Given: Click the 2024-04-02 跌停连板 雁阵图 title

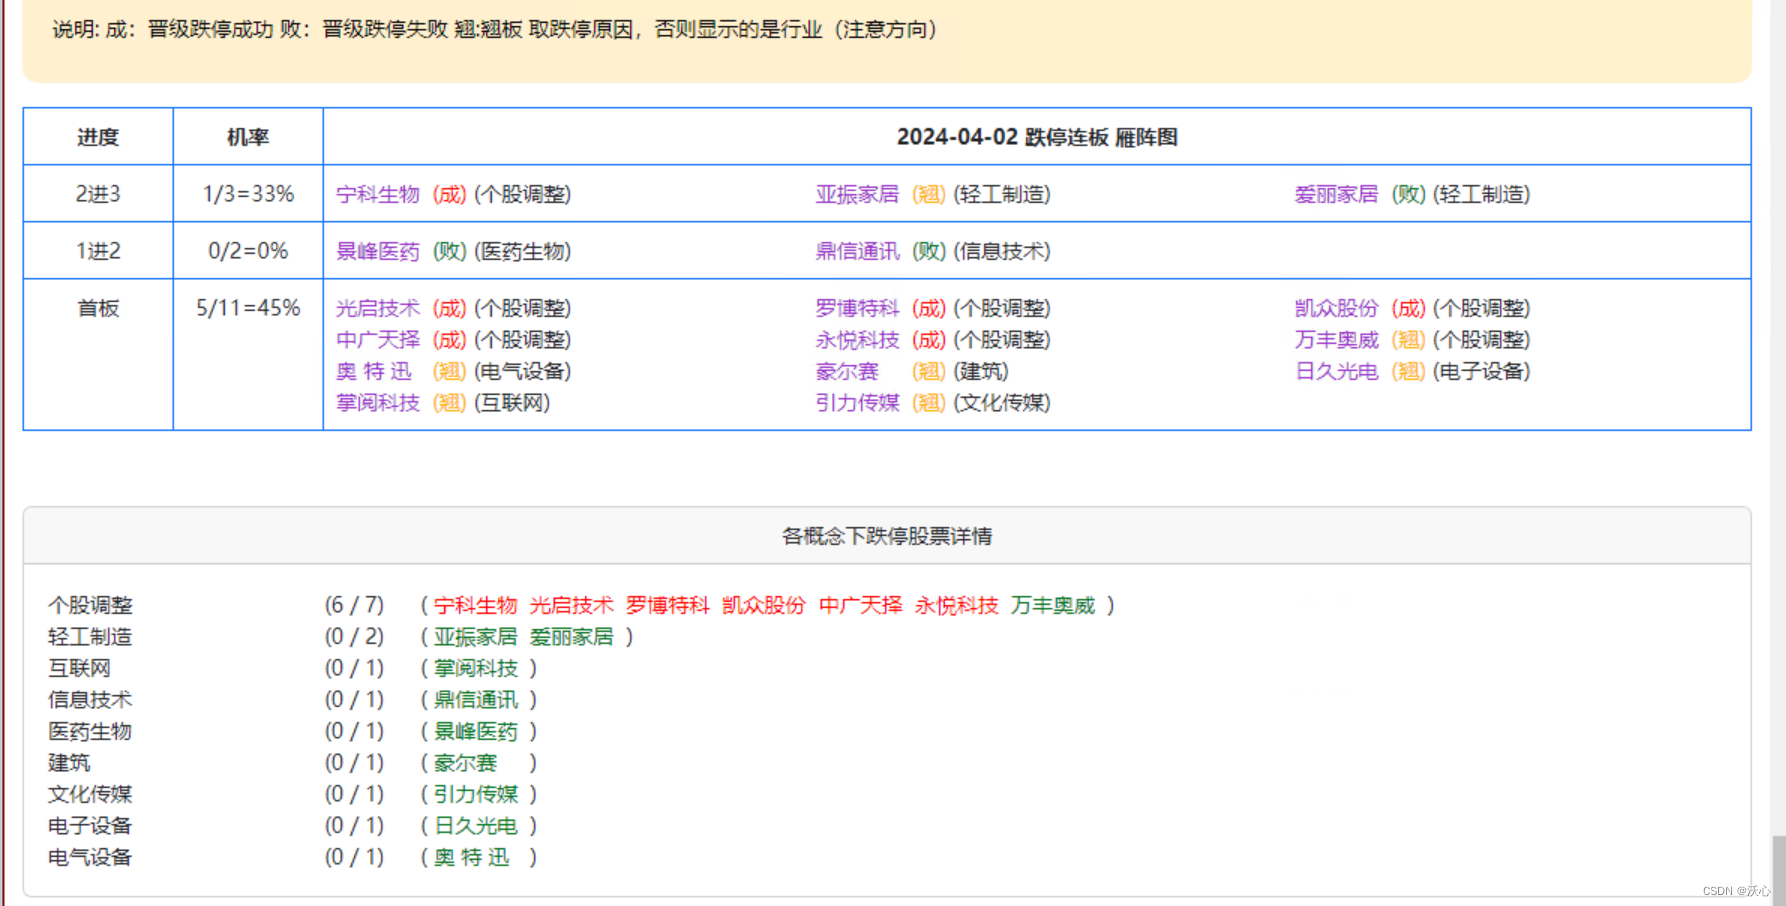Looking at the screenshot, I should coord(1037,137).
